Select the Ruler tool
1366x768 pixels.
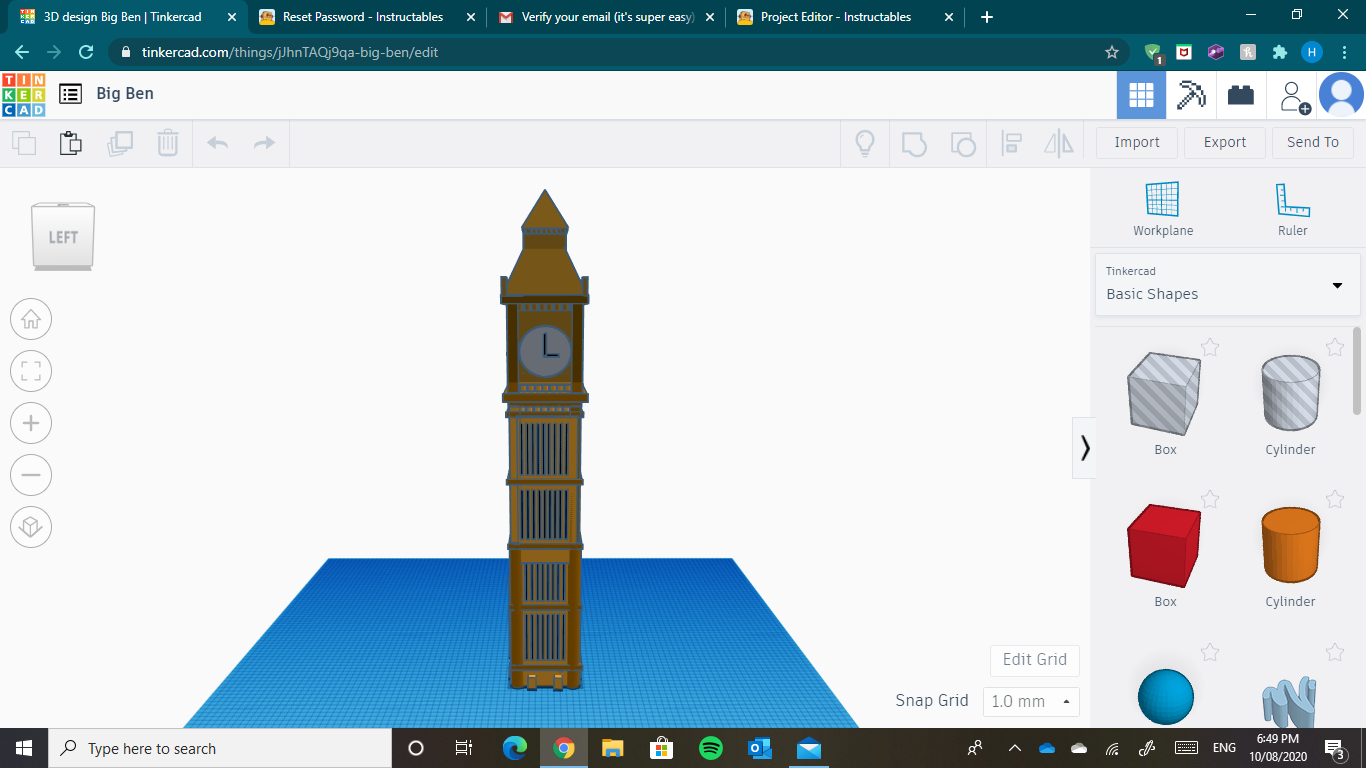(x=1292, y=208)
